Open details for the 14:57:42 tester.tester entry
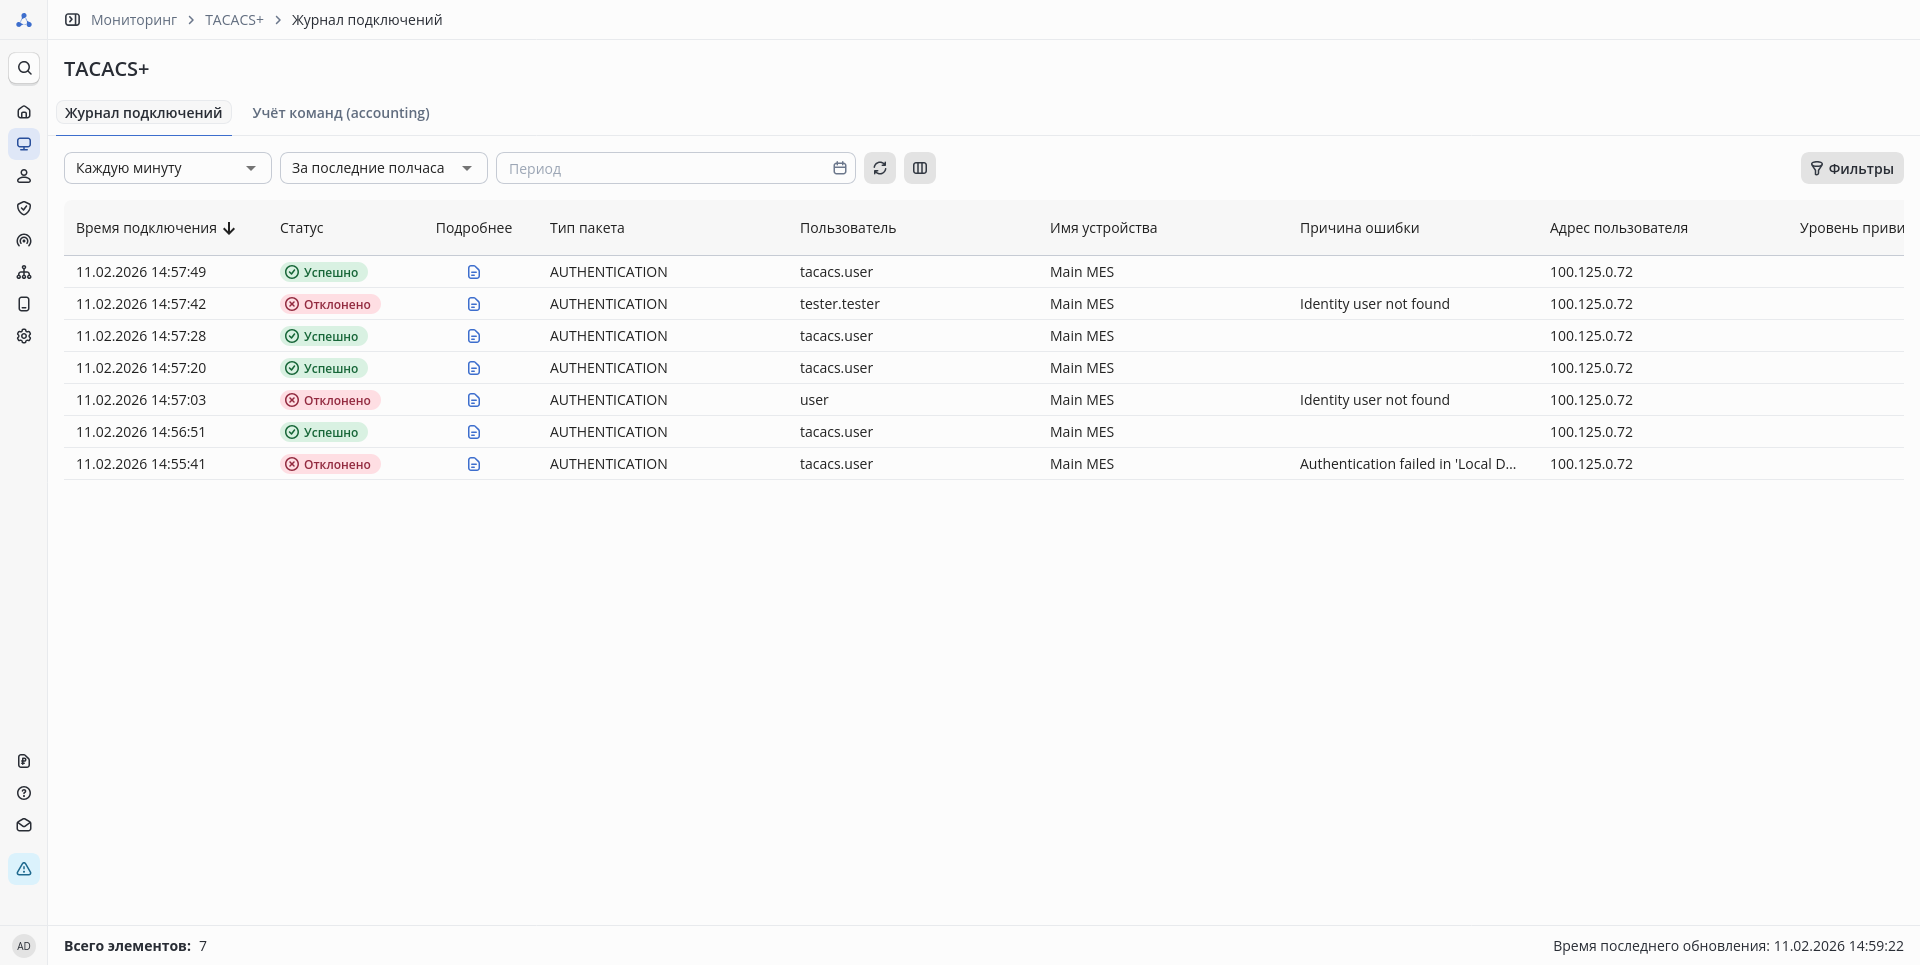Image resolution: width=1920 pixels, height=965 pixels. click(x=474, y=304)
